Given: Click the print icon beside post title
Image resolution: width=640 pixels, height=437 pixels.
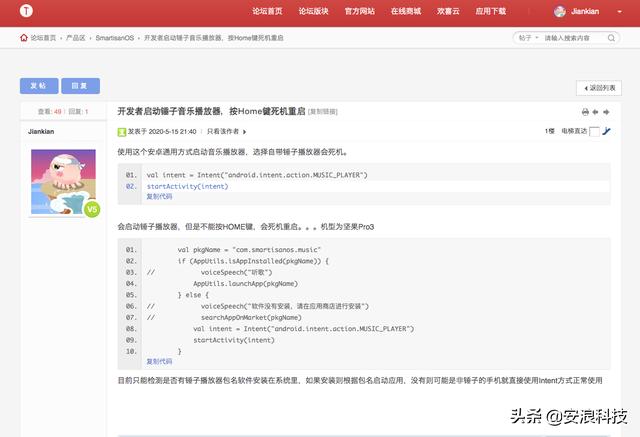Looking at the screenshot, I should [585, 112].
